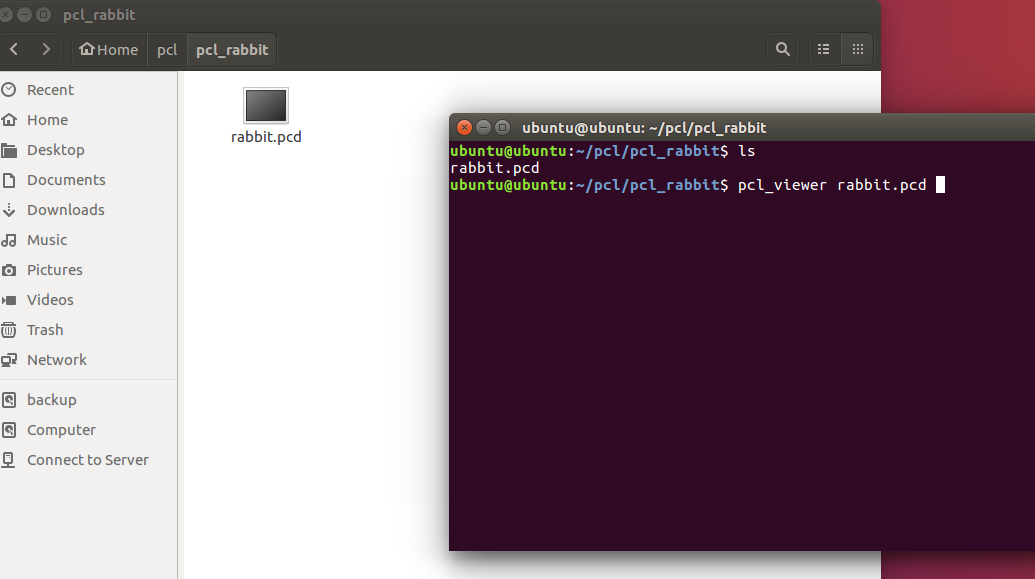The width and height of the screenshot is (1035, 579).
Task: Open Downloads in sidebar
Action: [x=88, y=210]
